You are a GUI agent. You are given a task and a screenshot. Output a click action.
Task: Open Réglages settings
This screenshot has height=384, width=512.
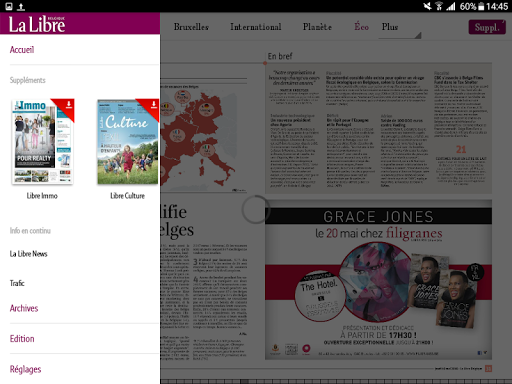25,369
